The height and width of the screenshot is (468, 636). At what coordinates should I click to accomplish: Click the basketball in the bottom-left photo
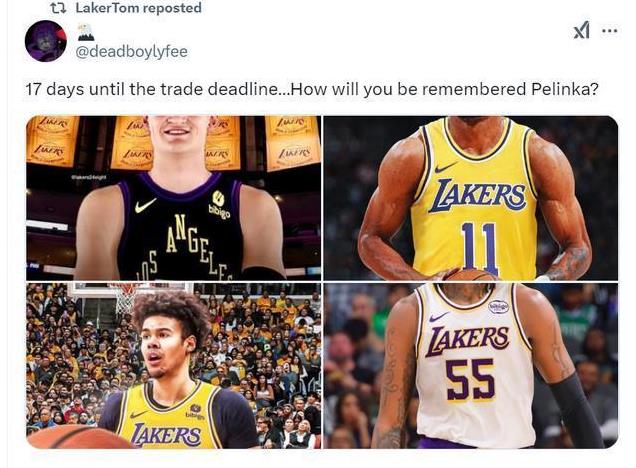(79, 436)
